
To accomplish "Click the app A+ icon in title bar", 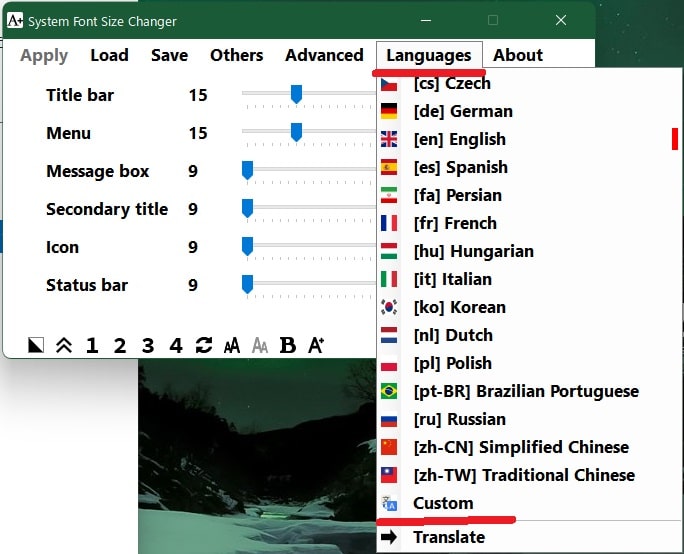I will coord(15,21).
